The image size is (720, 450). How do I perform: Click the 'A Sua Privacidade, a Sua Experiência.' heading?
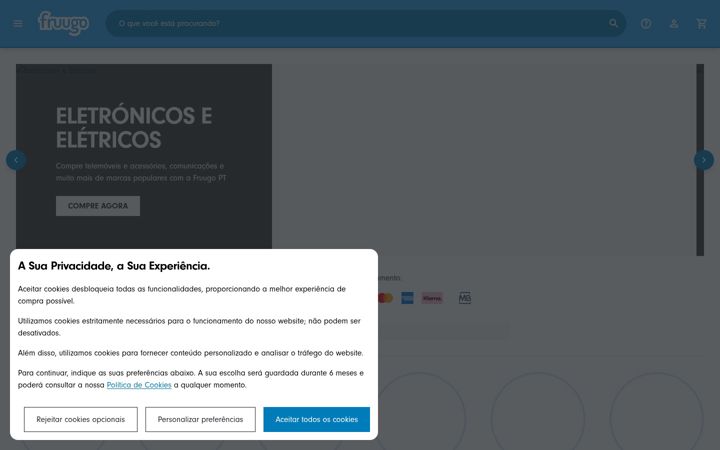(x=114, y=266)
